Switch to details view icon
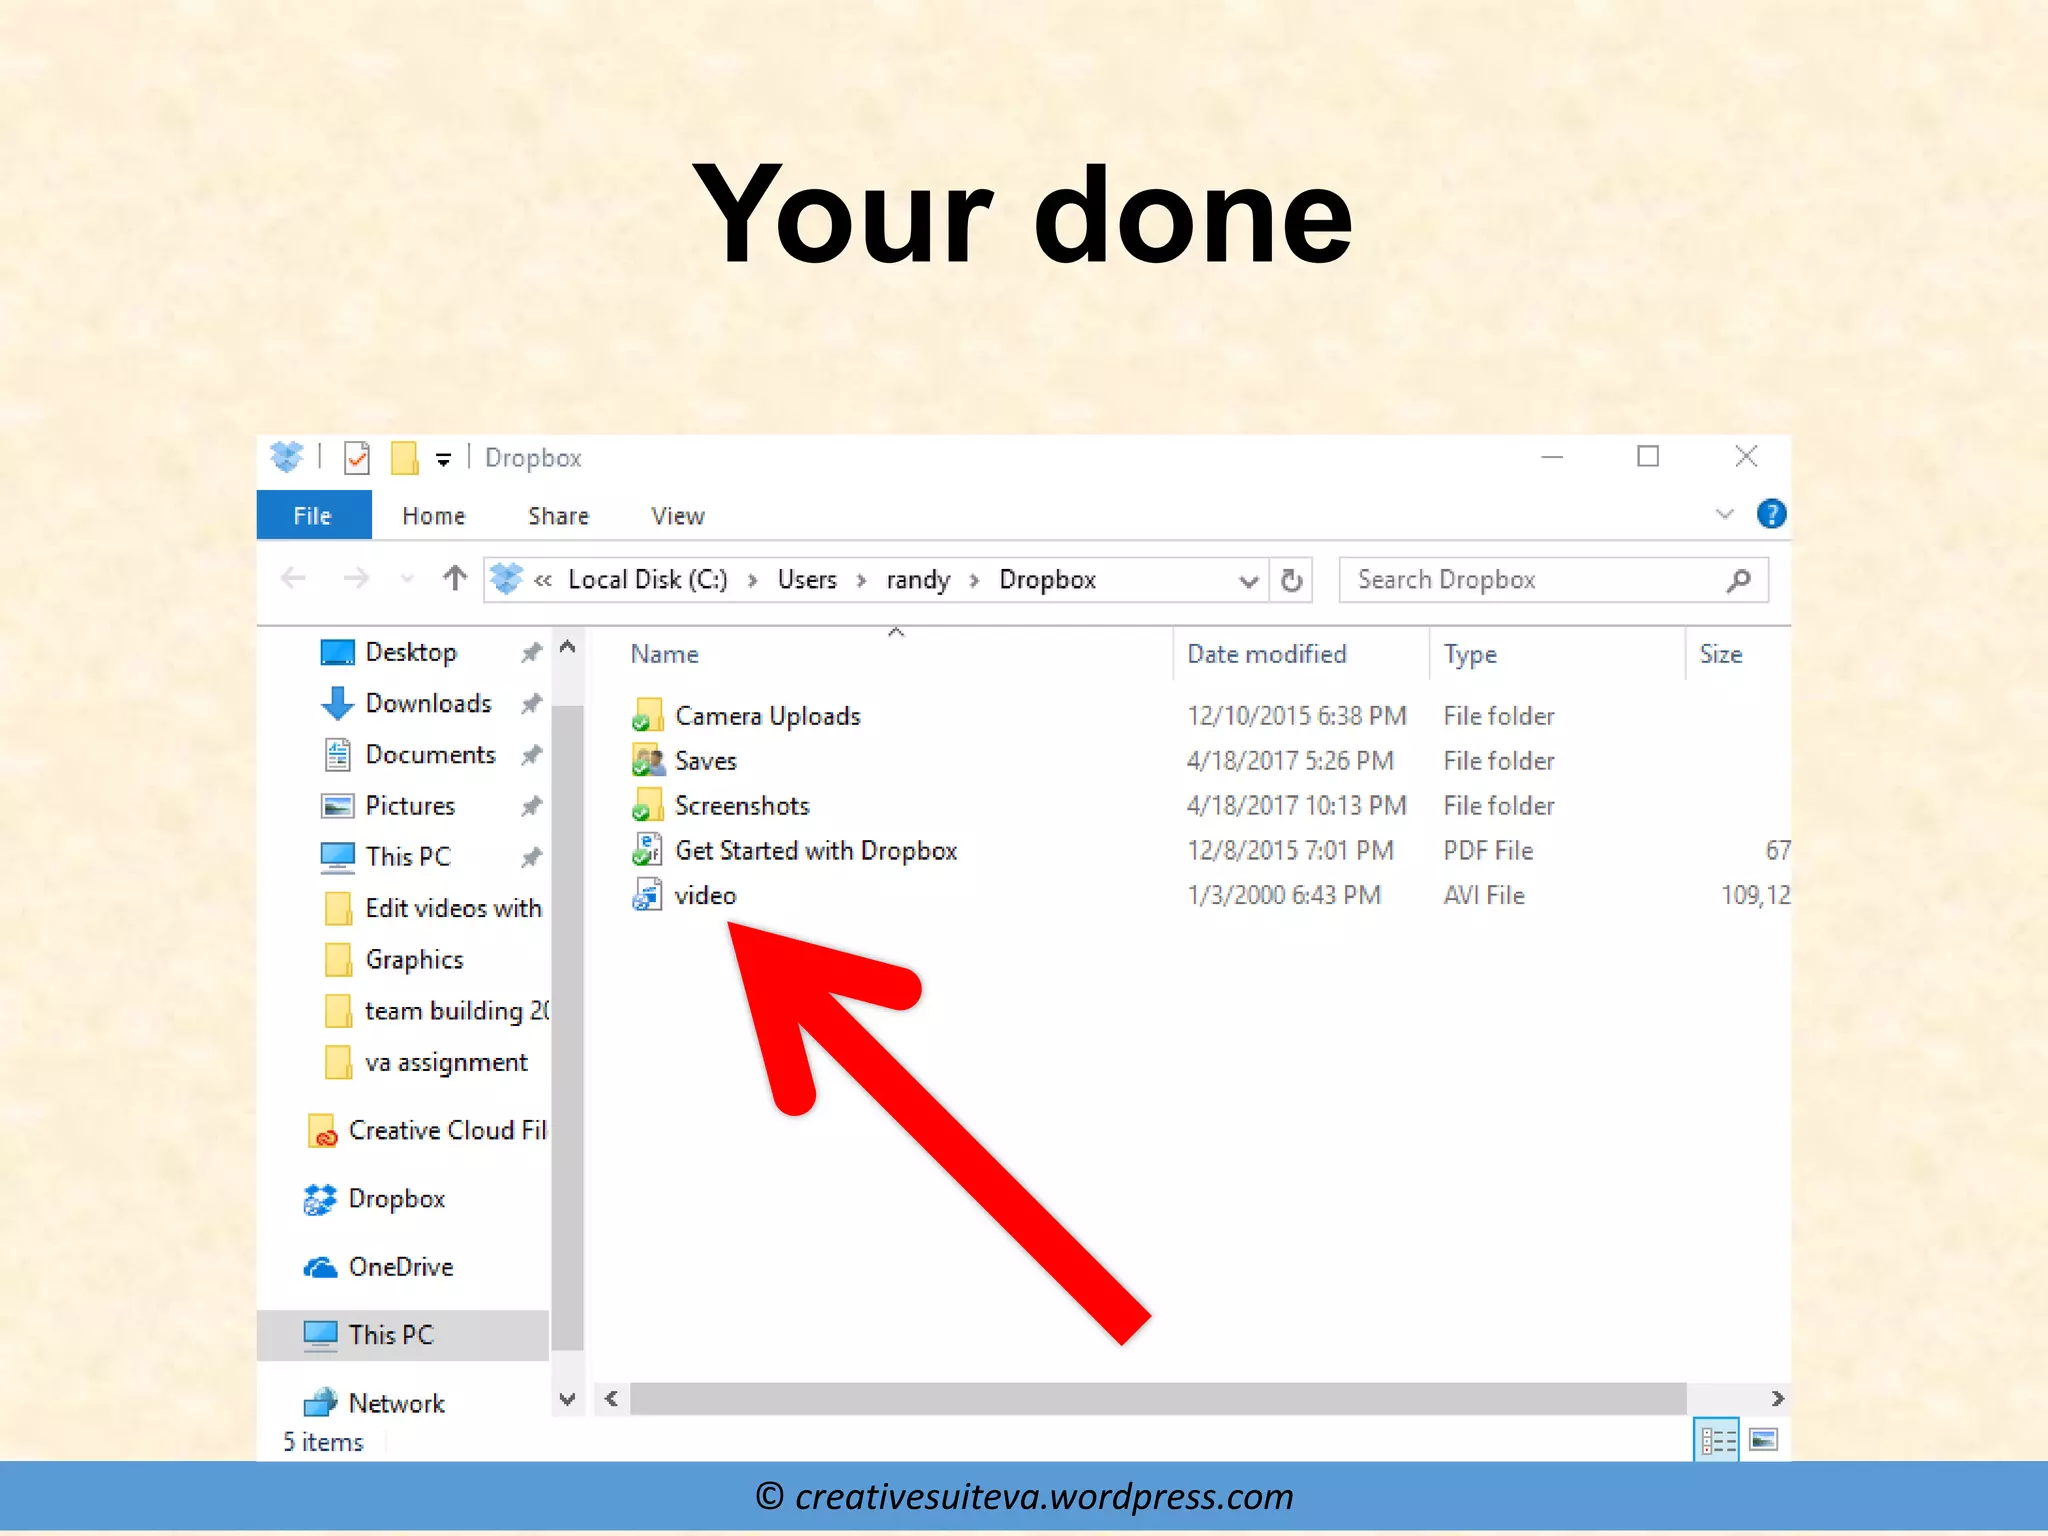 (x=1717, y=1440)
